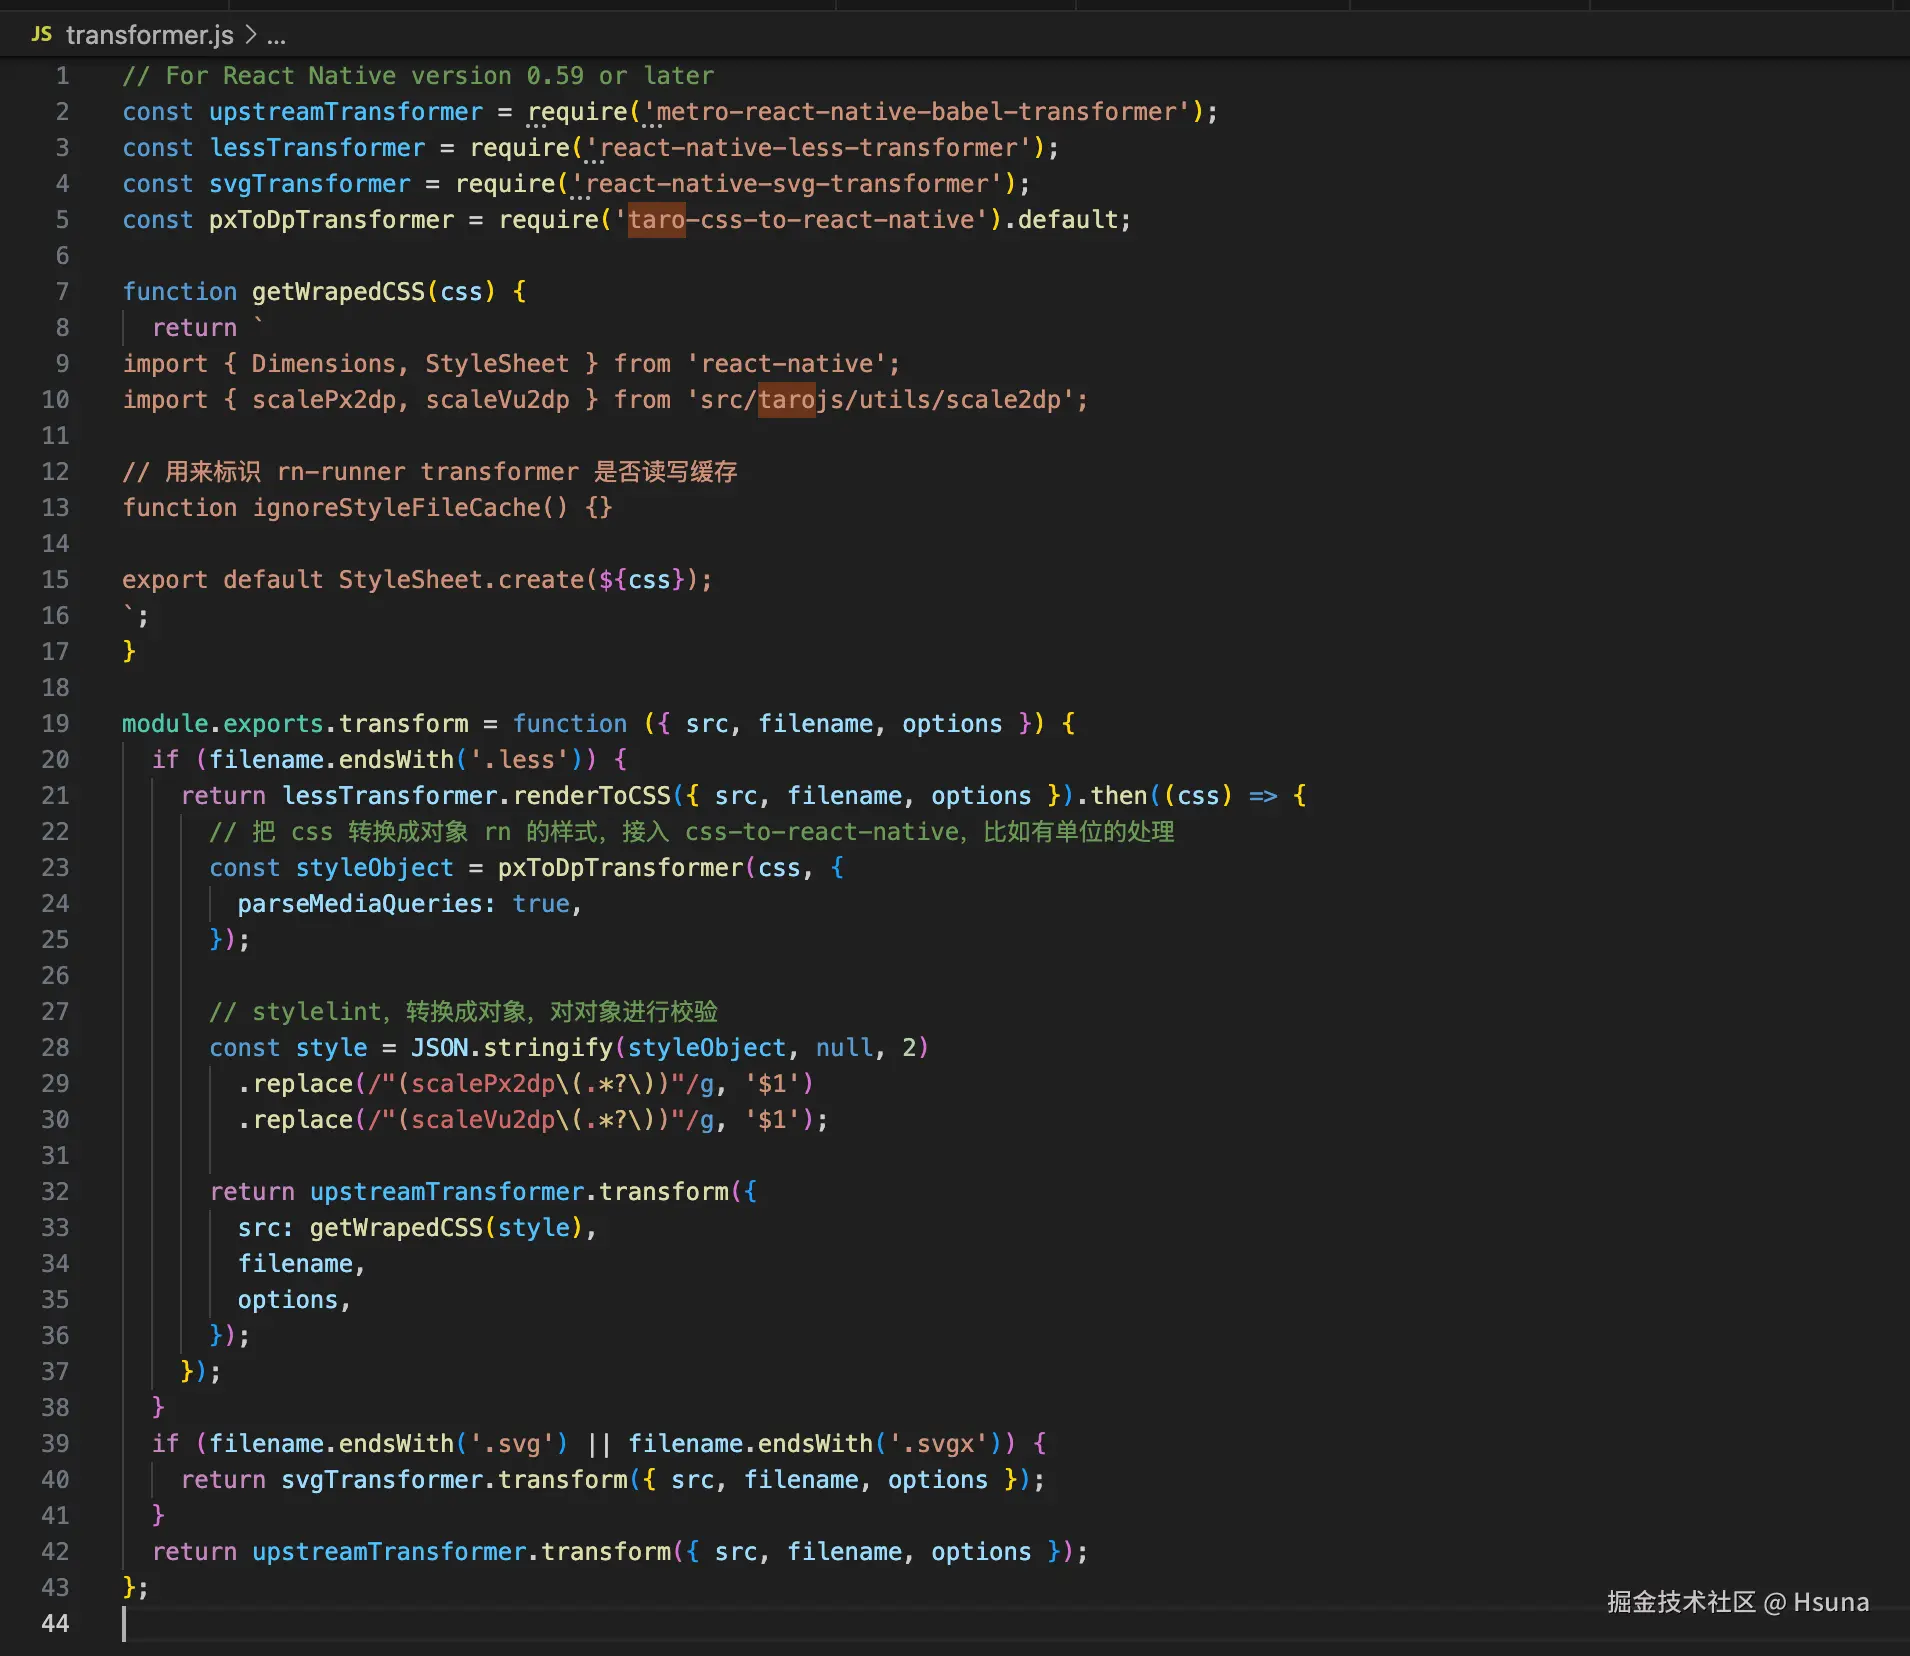The height and width of the screenshot is (1656, 1910).
Task: Open the transformer.js breadcrumb
Action: (150, 35)
